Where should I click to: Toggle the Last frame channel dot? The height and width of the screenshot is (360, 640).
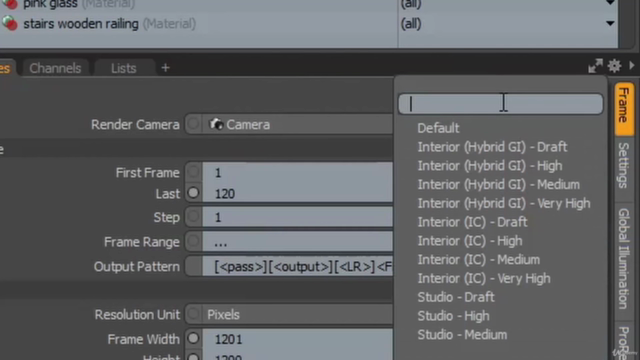pos(193,193)
